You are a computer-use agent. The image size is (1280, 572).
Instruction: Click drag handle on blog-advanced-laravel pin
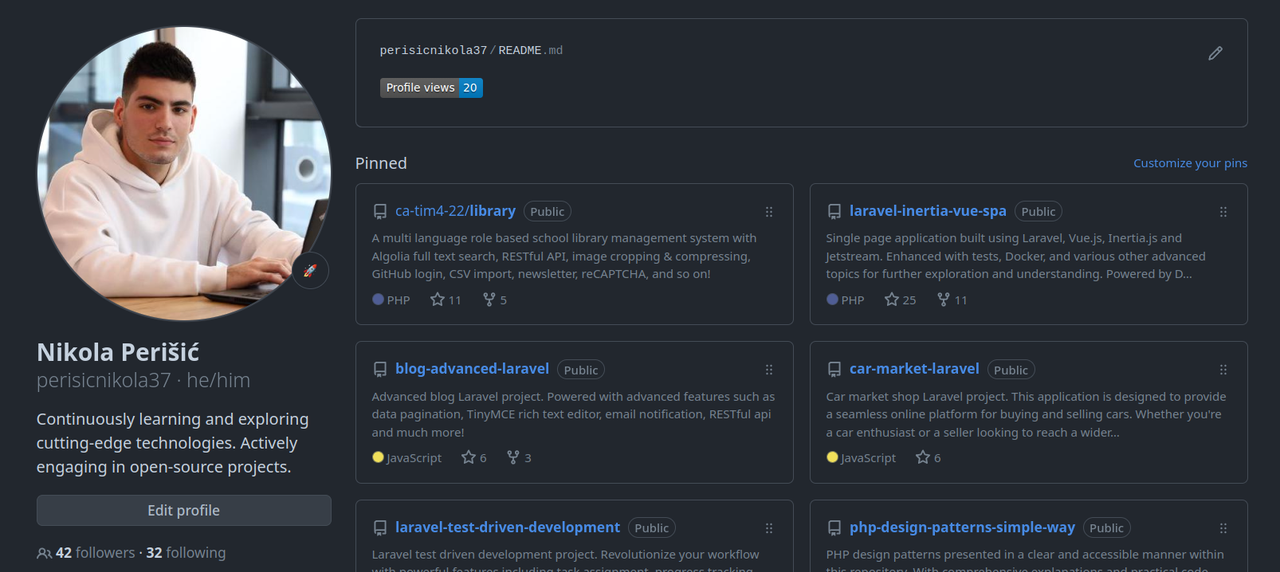769,370
